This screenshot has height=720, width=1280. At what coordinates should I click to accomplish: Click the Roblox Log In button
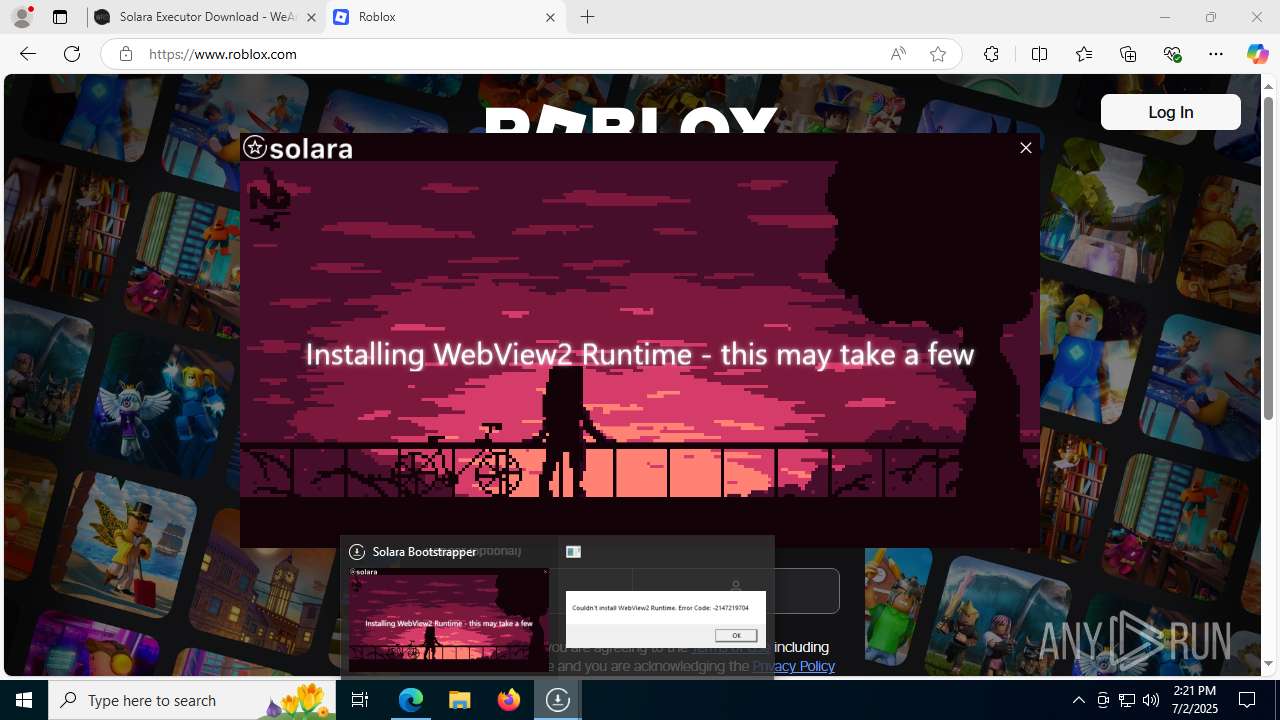click(1170, 112)
